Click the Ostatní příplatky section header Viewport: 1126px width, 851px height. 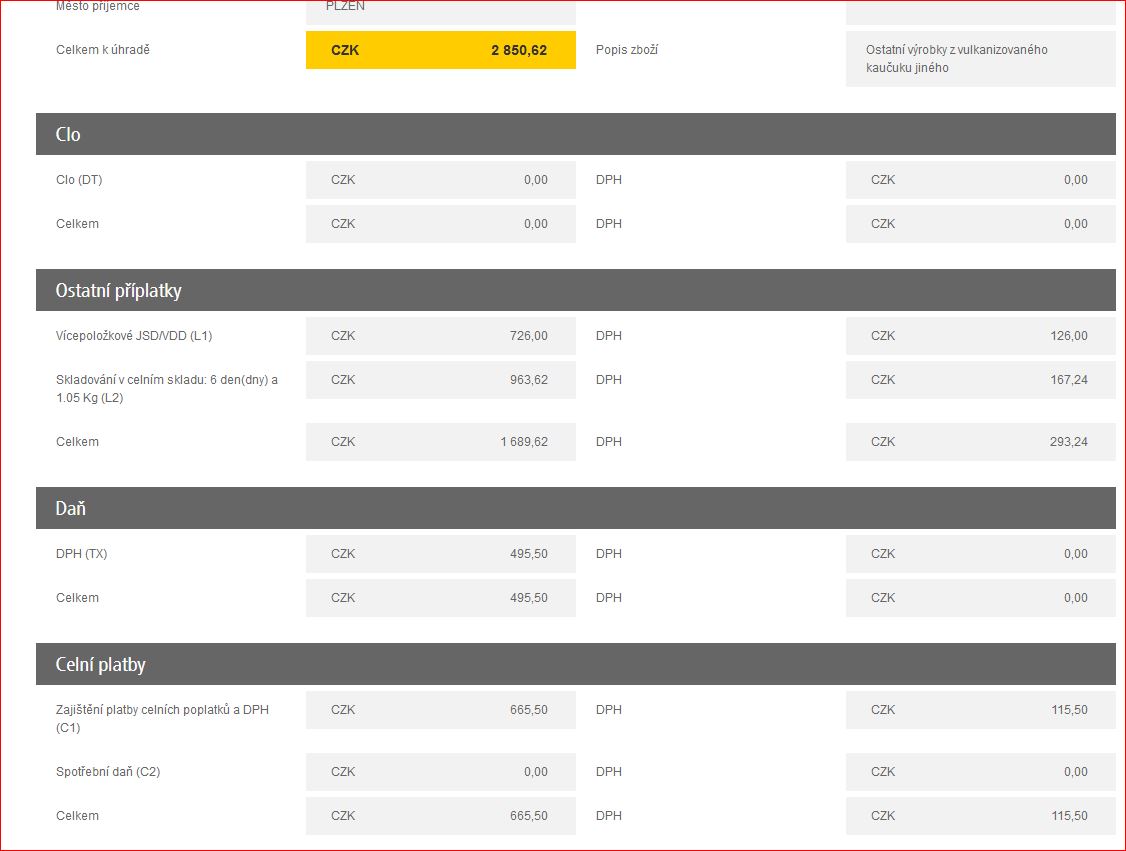575,290
